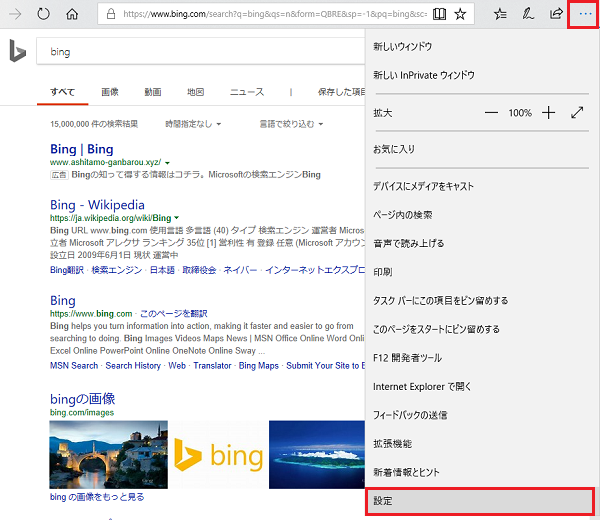Click the lock icon in address bar
The image size is (600, 520).
click(111, 14)
